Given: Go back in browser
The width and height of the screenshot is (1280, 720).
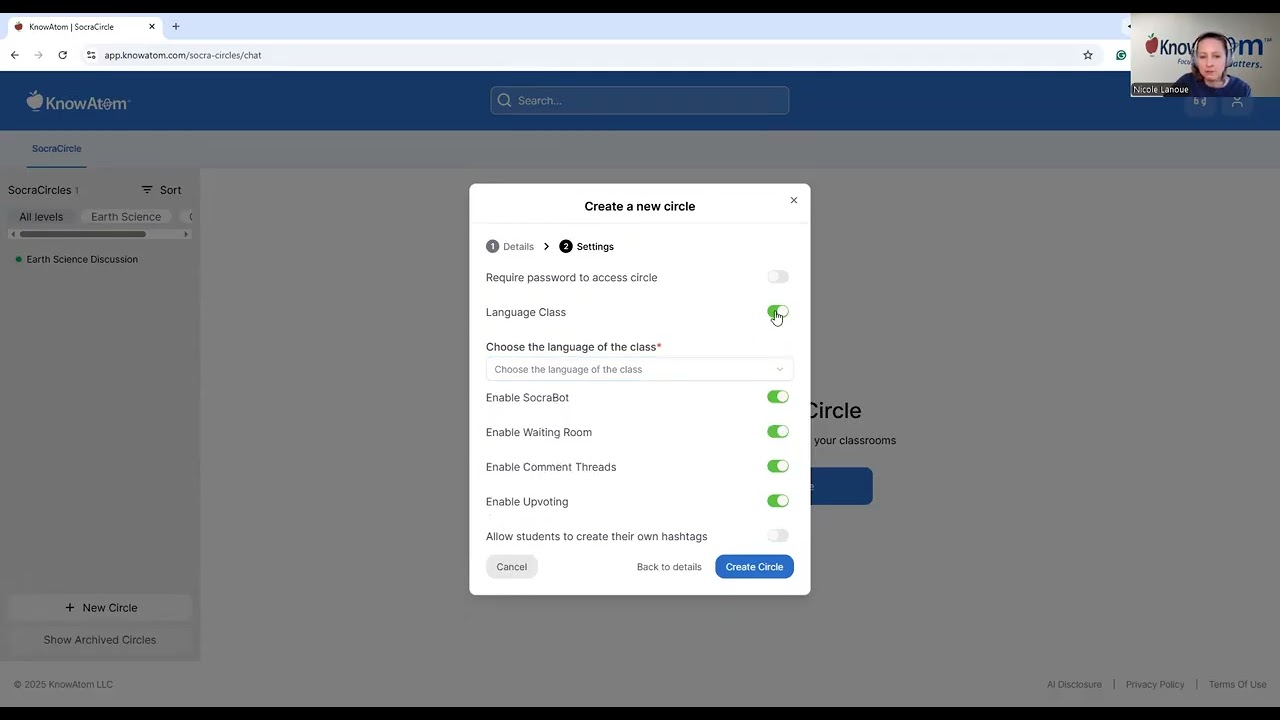Looking at the screenshot, I should point(15,55).
